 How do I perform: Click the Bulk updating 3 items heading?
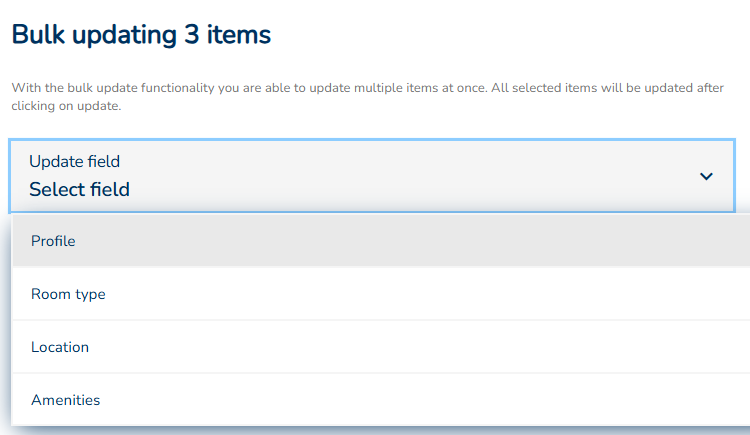[x=141, y=35]
